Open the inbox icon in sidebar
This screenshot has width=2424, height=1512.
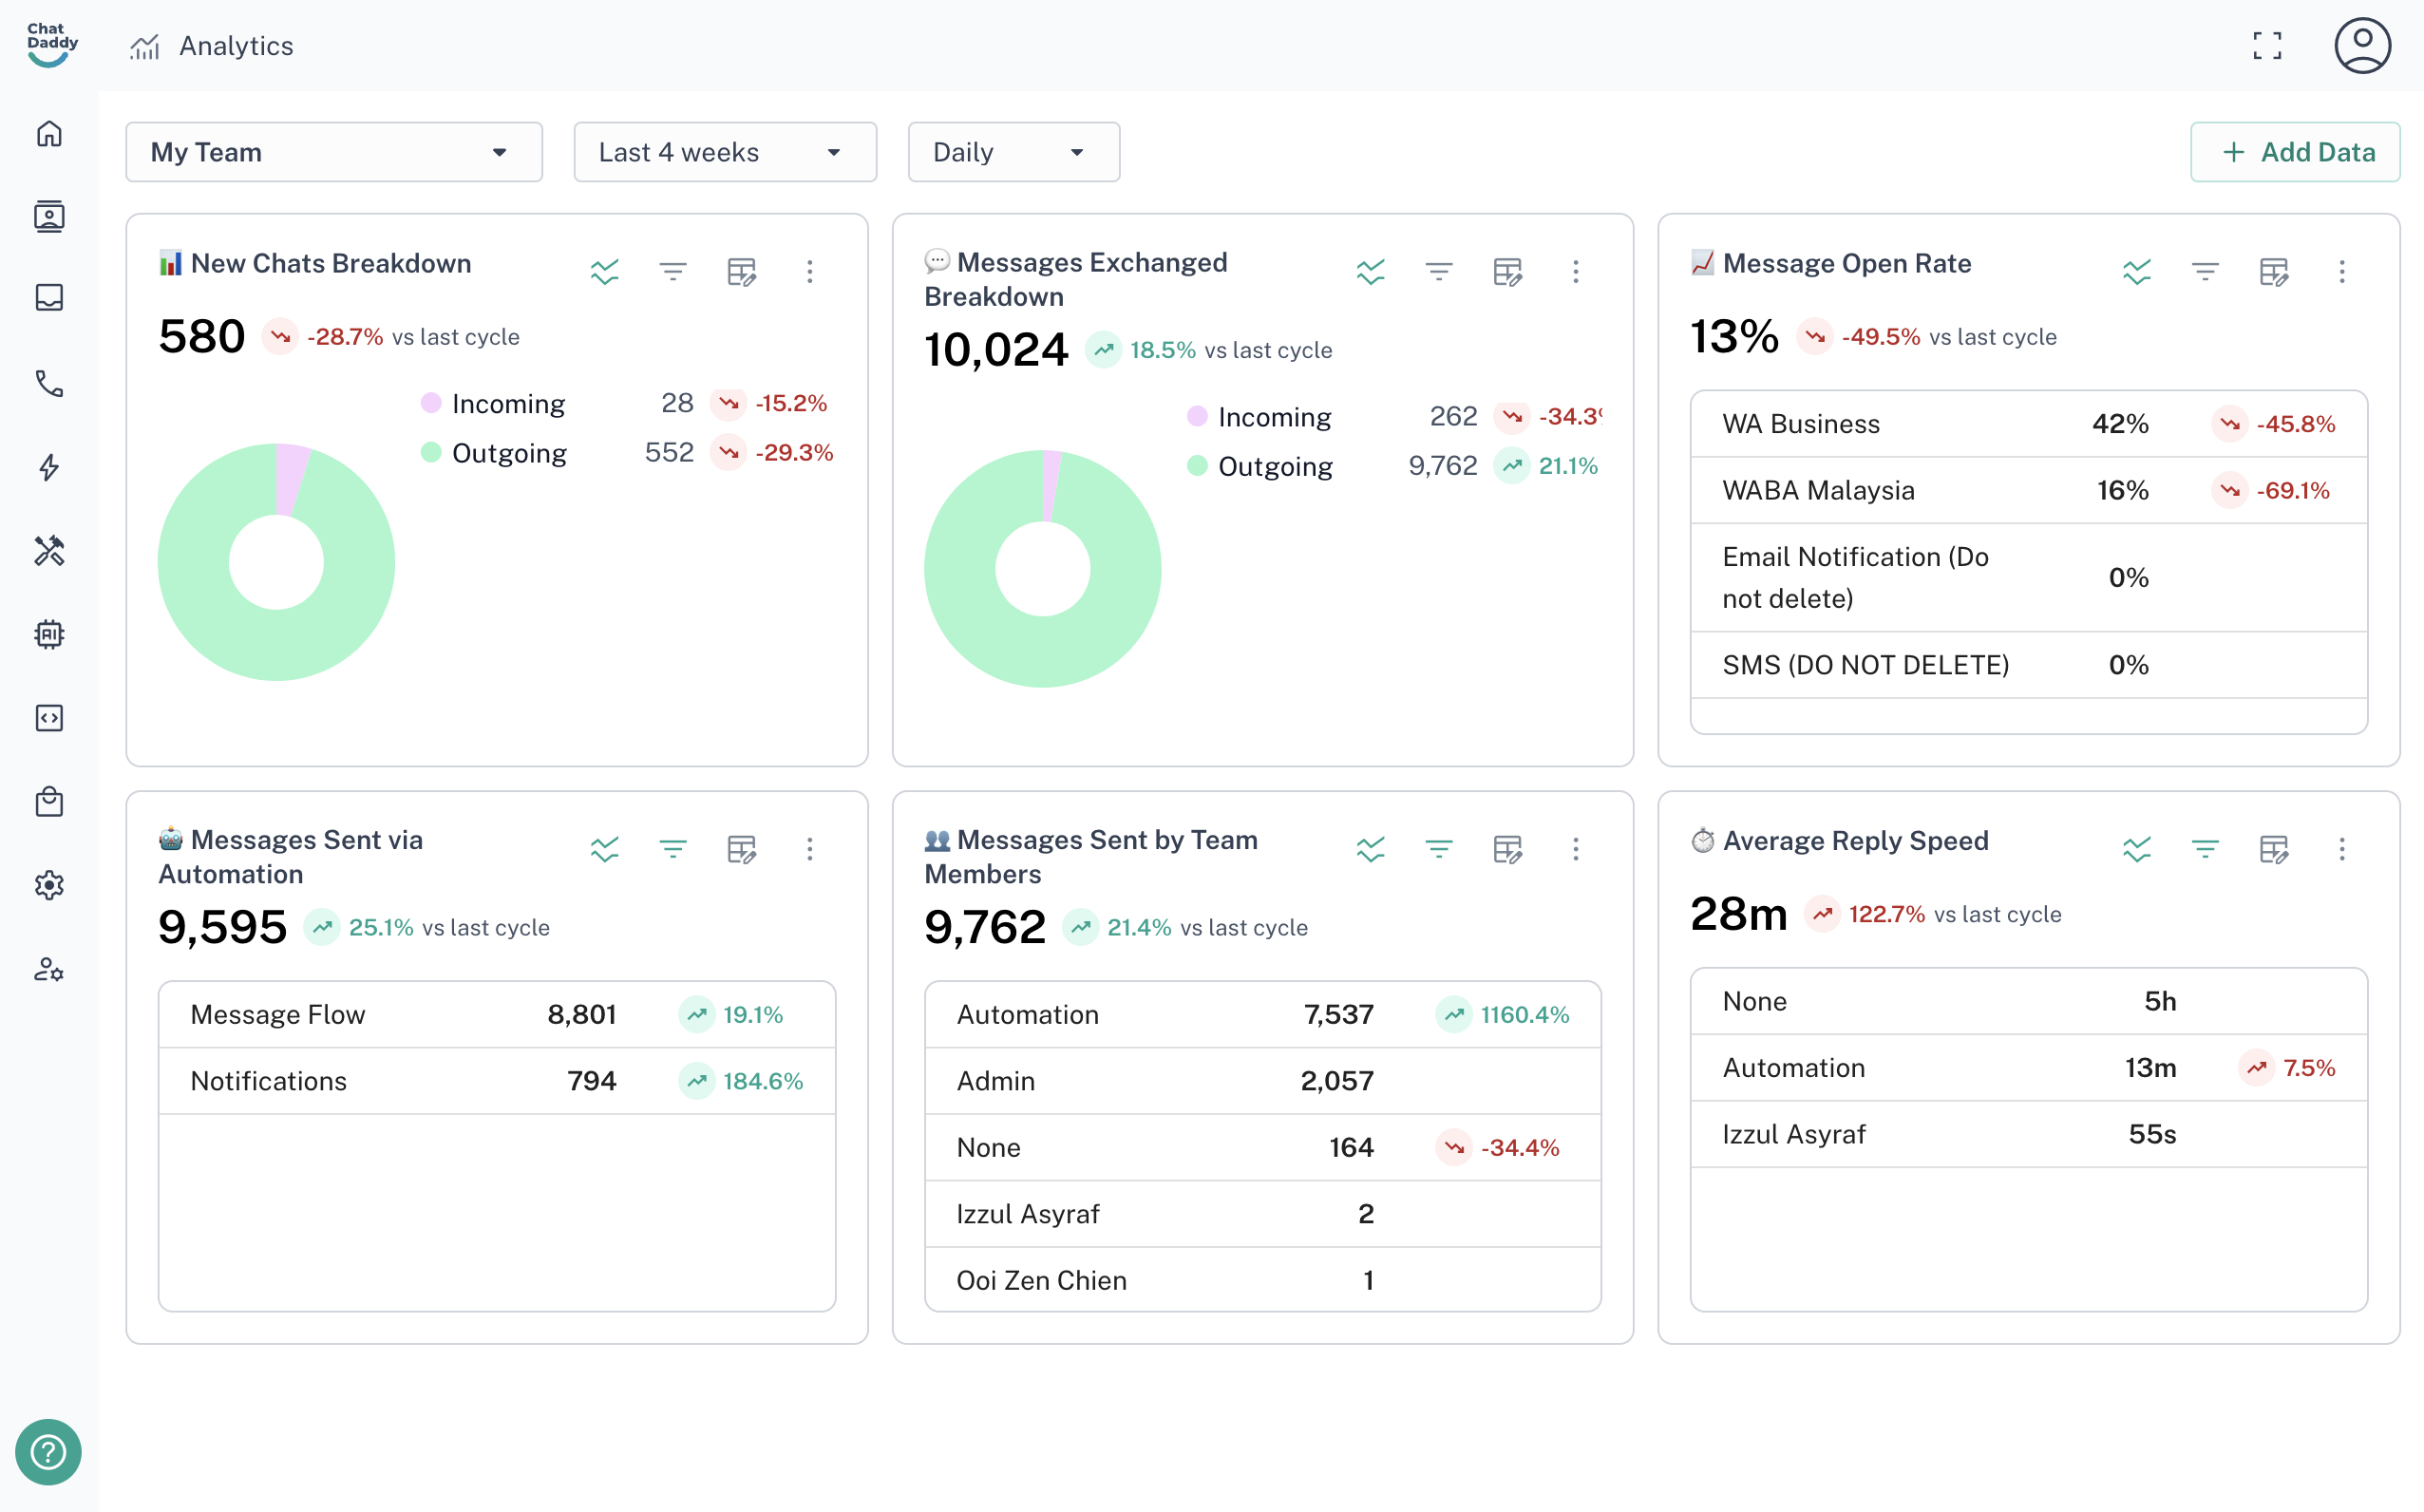(x=49, y=298)
